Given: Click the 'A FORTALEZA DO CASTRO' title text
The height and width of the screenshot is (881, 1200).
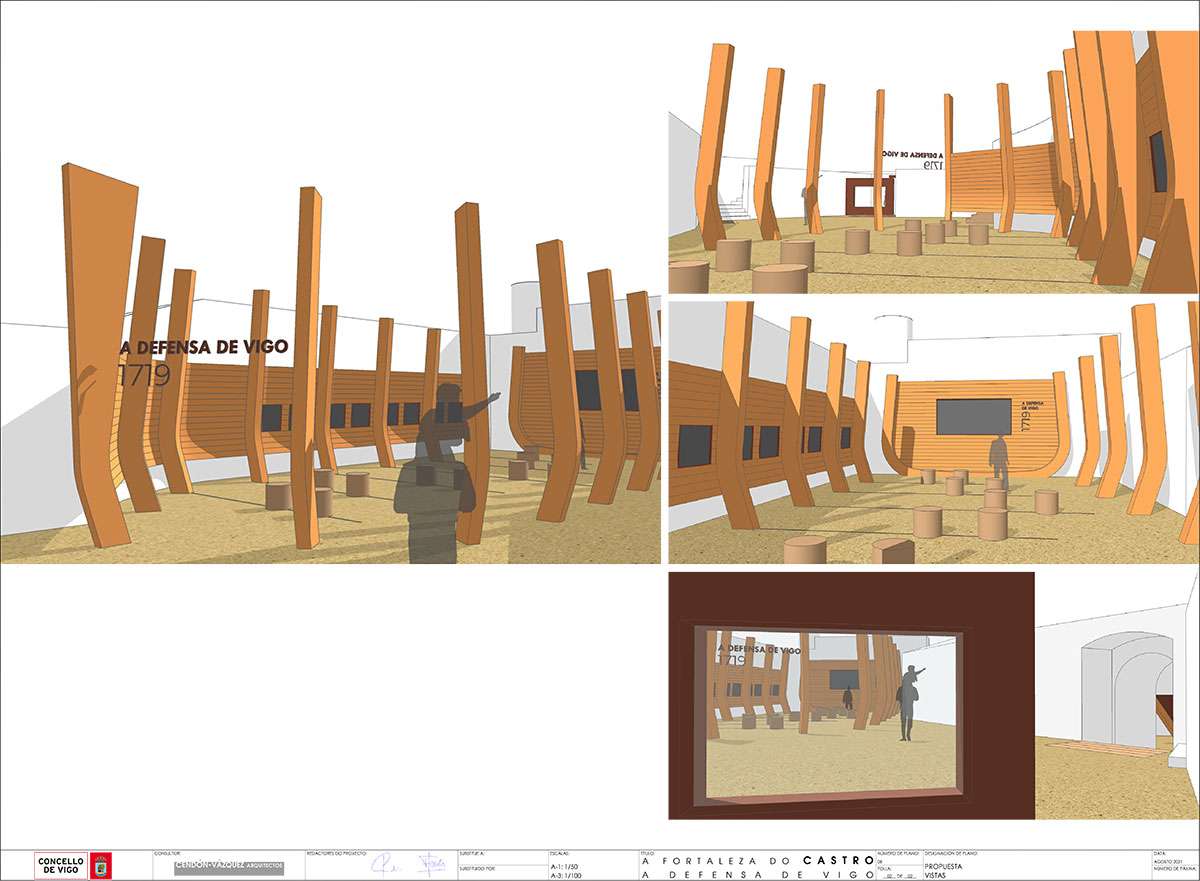Looking at the screenshot, I should (x=757, y=860).
